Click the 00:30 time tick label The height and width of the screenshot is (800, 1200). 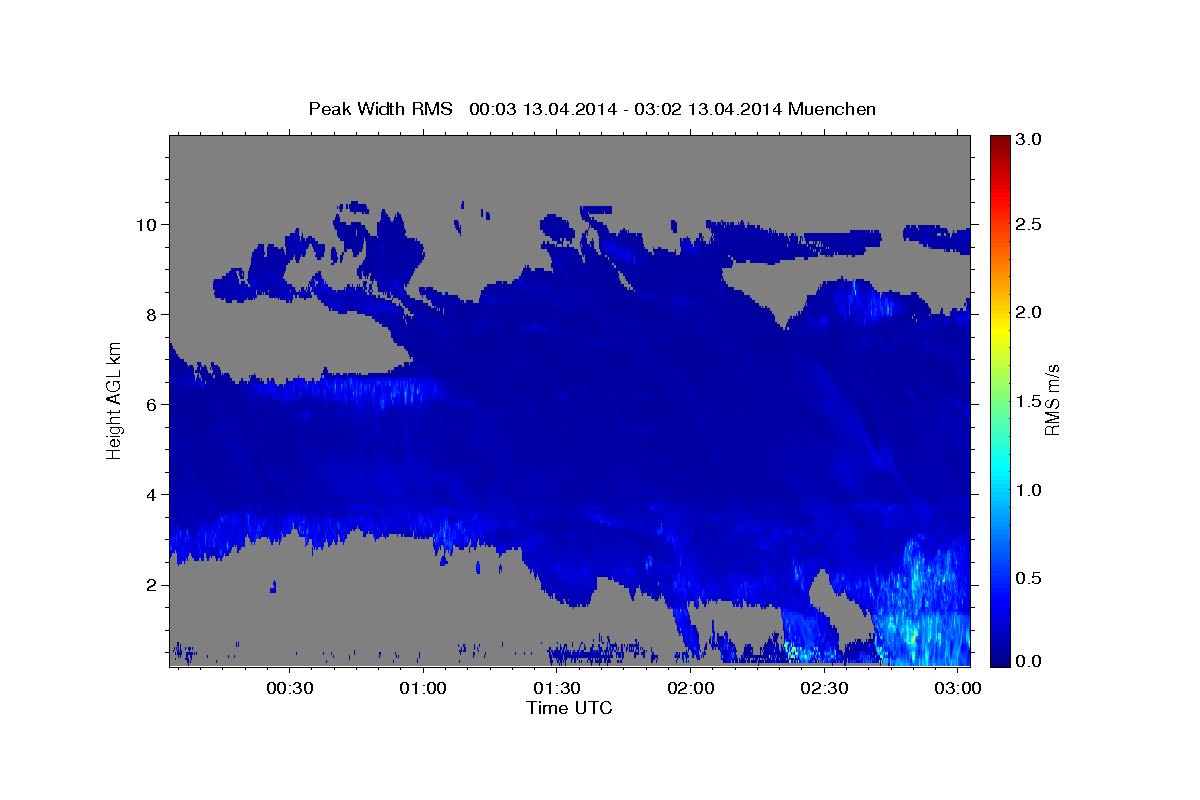pos(290,689)
